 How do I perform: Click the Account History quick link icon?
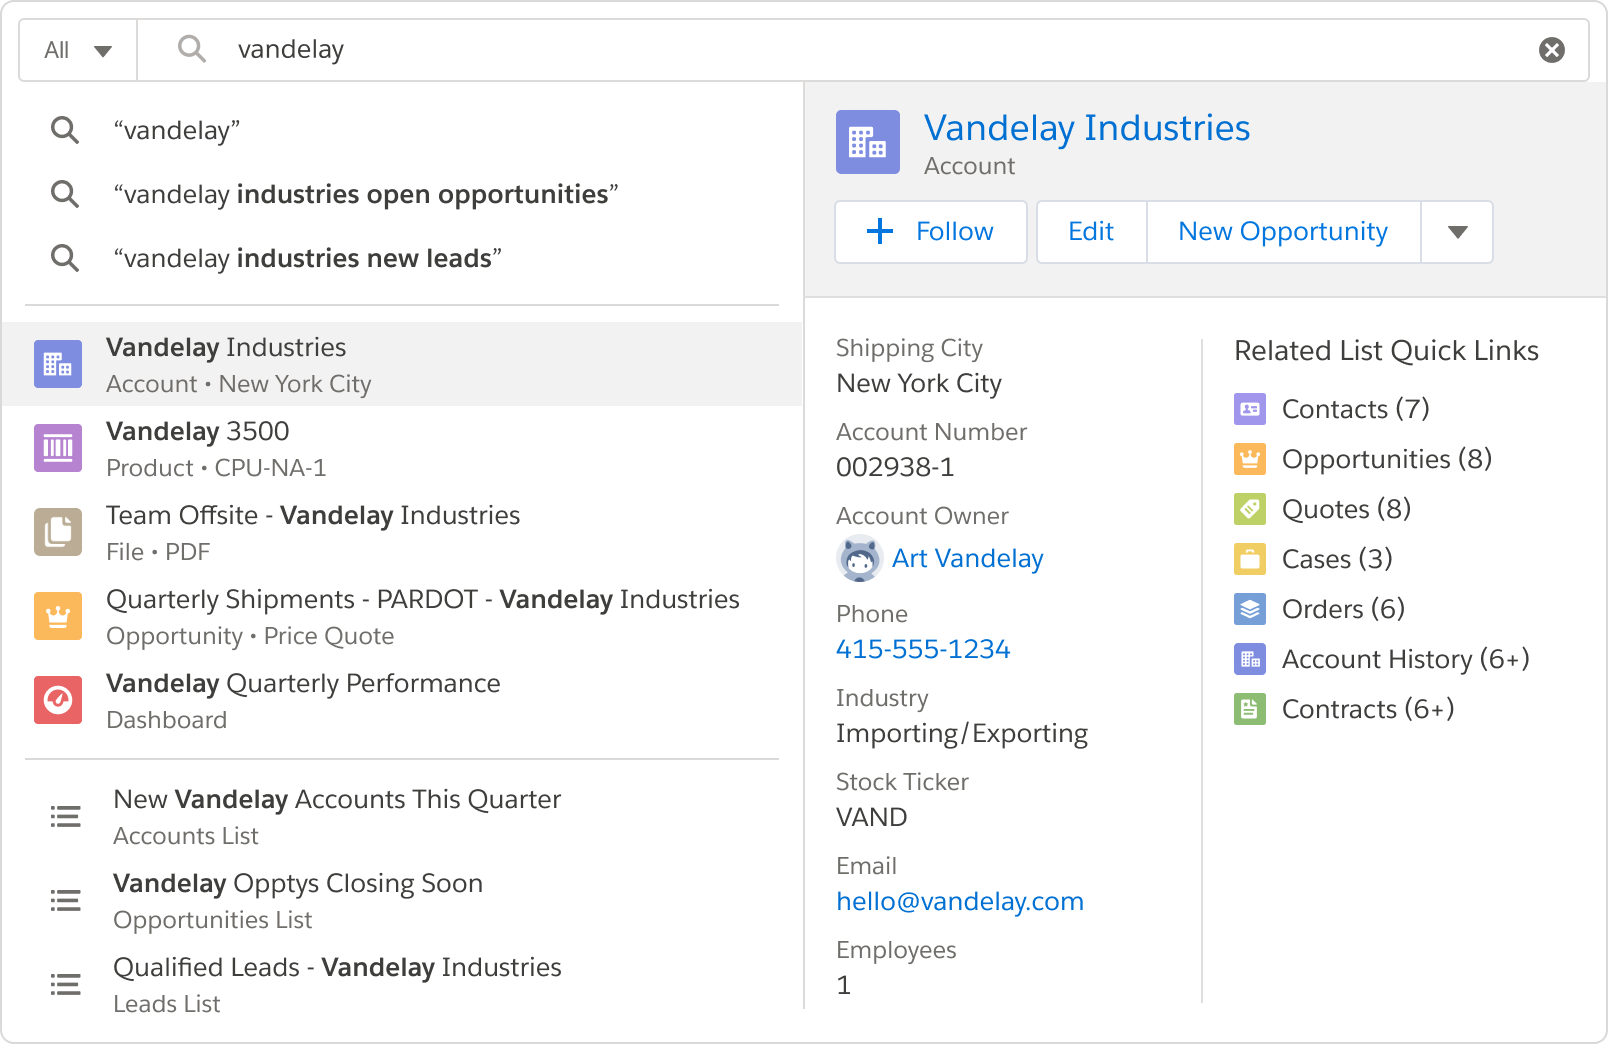click(1250, 659)
